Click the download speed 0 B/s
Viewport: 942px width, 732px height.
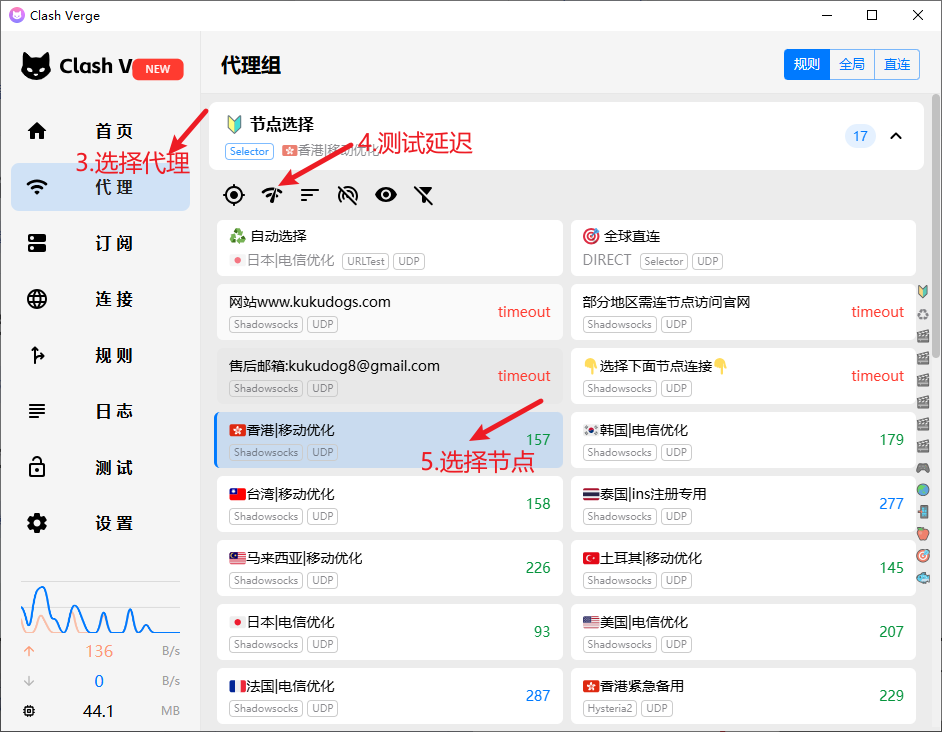(99, 681)
